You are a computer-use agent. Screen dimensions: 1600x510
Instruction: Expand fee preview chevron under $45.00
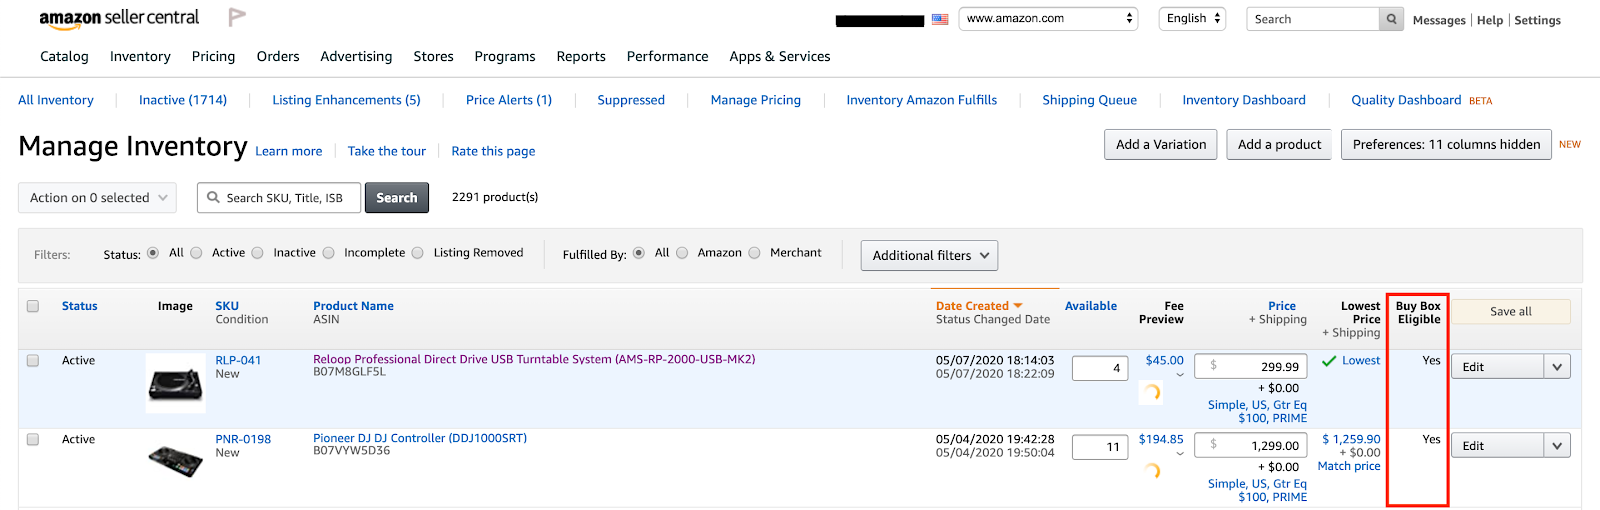[1180, 375]
